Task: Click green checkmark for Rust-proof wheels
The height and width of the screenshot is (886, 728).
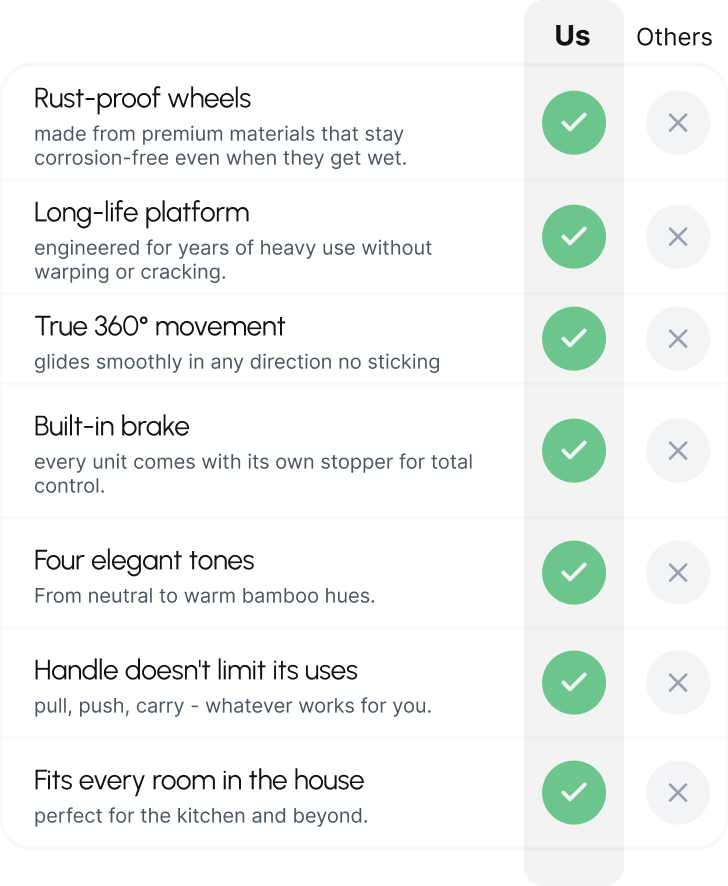Action: (x=573, y=123)
